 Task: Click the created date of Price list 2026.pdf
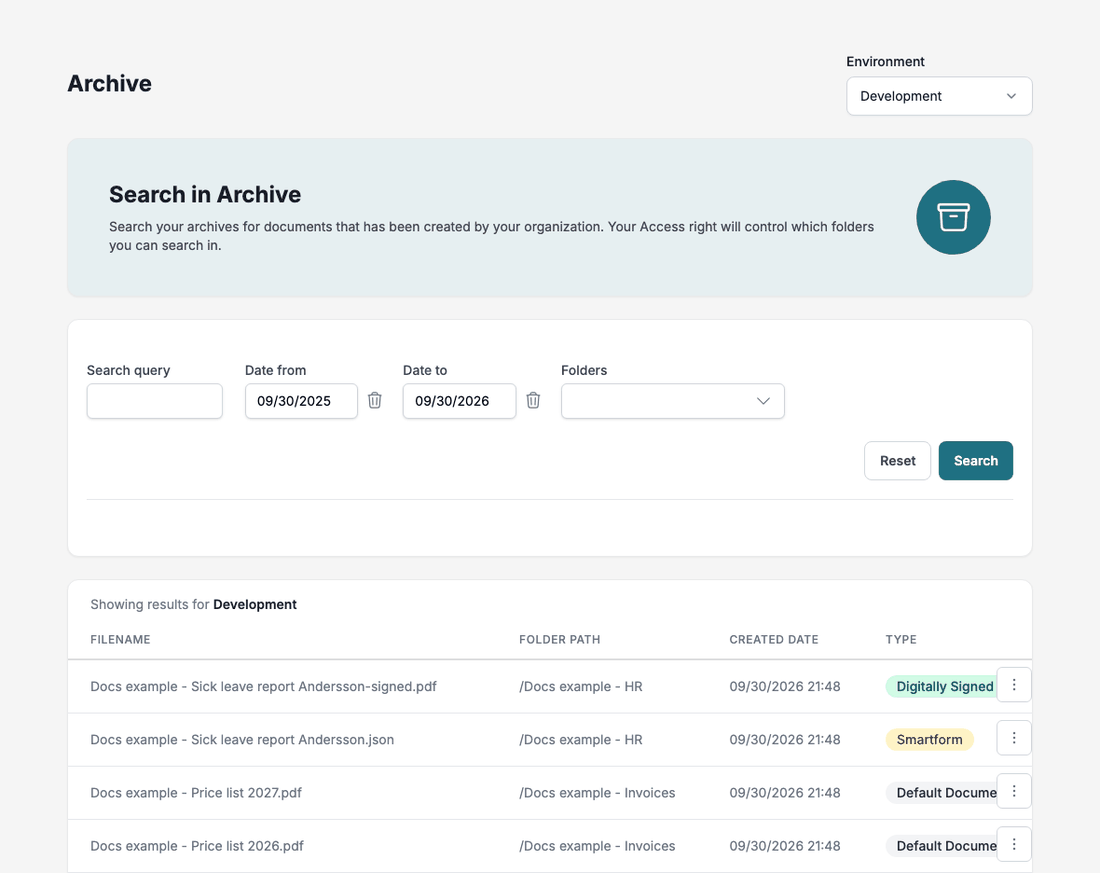785,846
